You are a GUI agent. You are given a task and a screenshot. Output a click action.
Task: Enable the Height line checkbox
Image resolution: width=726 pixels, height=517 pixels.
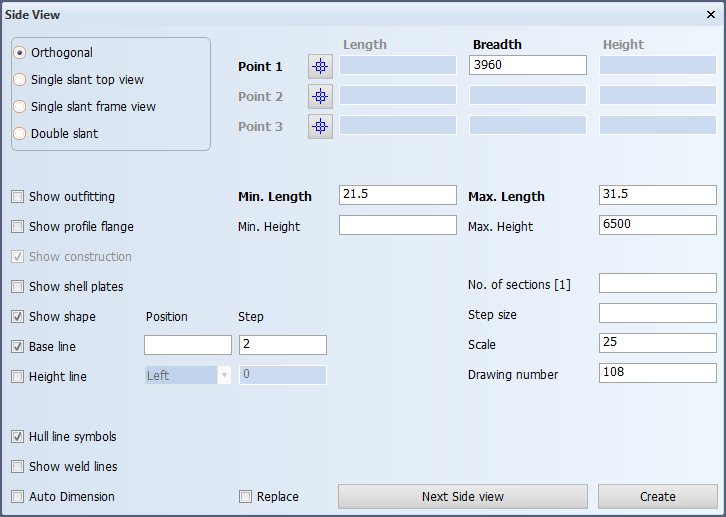pos(18,377)
